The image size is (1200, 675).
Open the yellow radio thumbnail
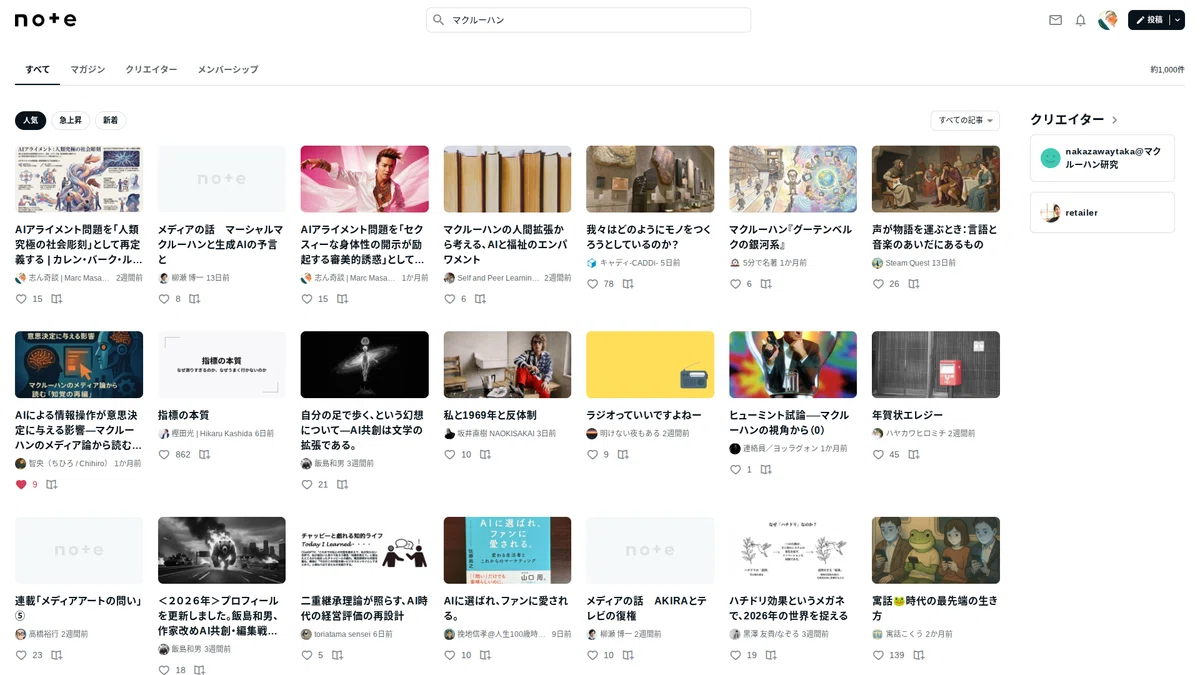pos(650,364)
